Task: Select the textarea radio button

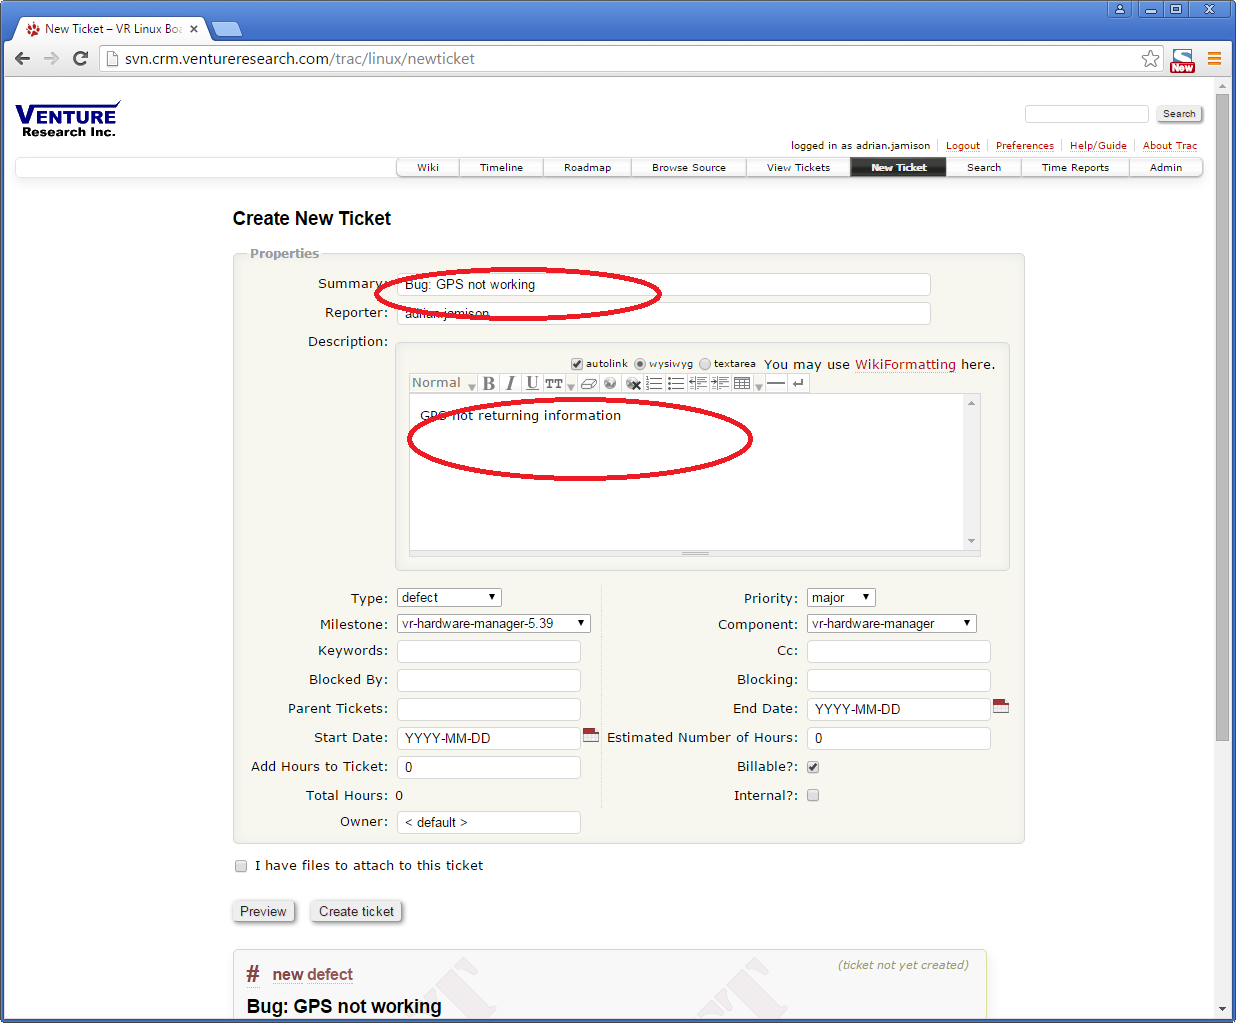Action: [x=705, y=364]
